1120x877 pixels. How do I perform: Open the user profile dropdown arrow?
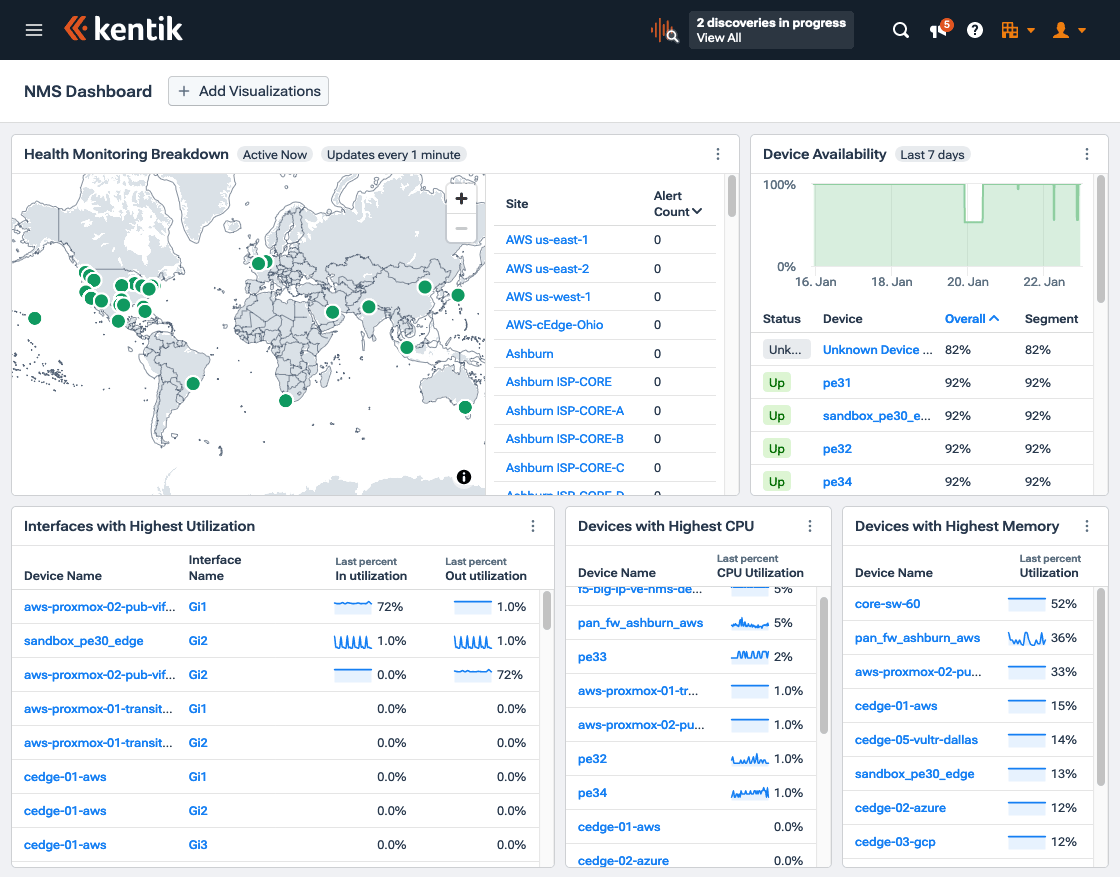tap(1082, 30)
